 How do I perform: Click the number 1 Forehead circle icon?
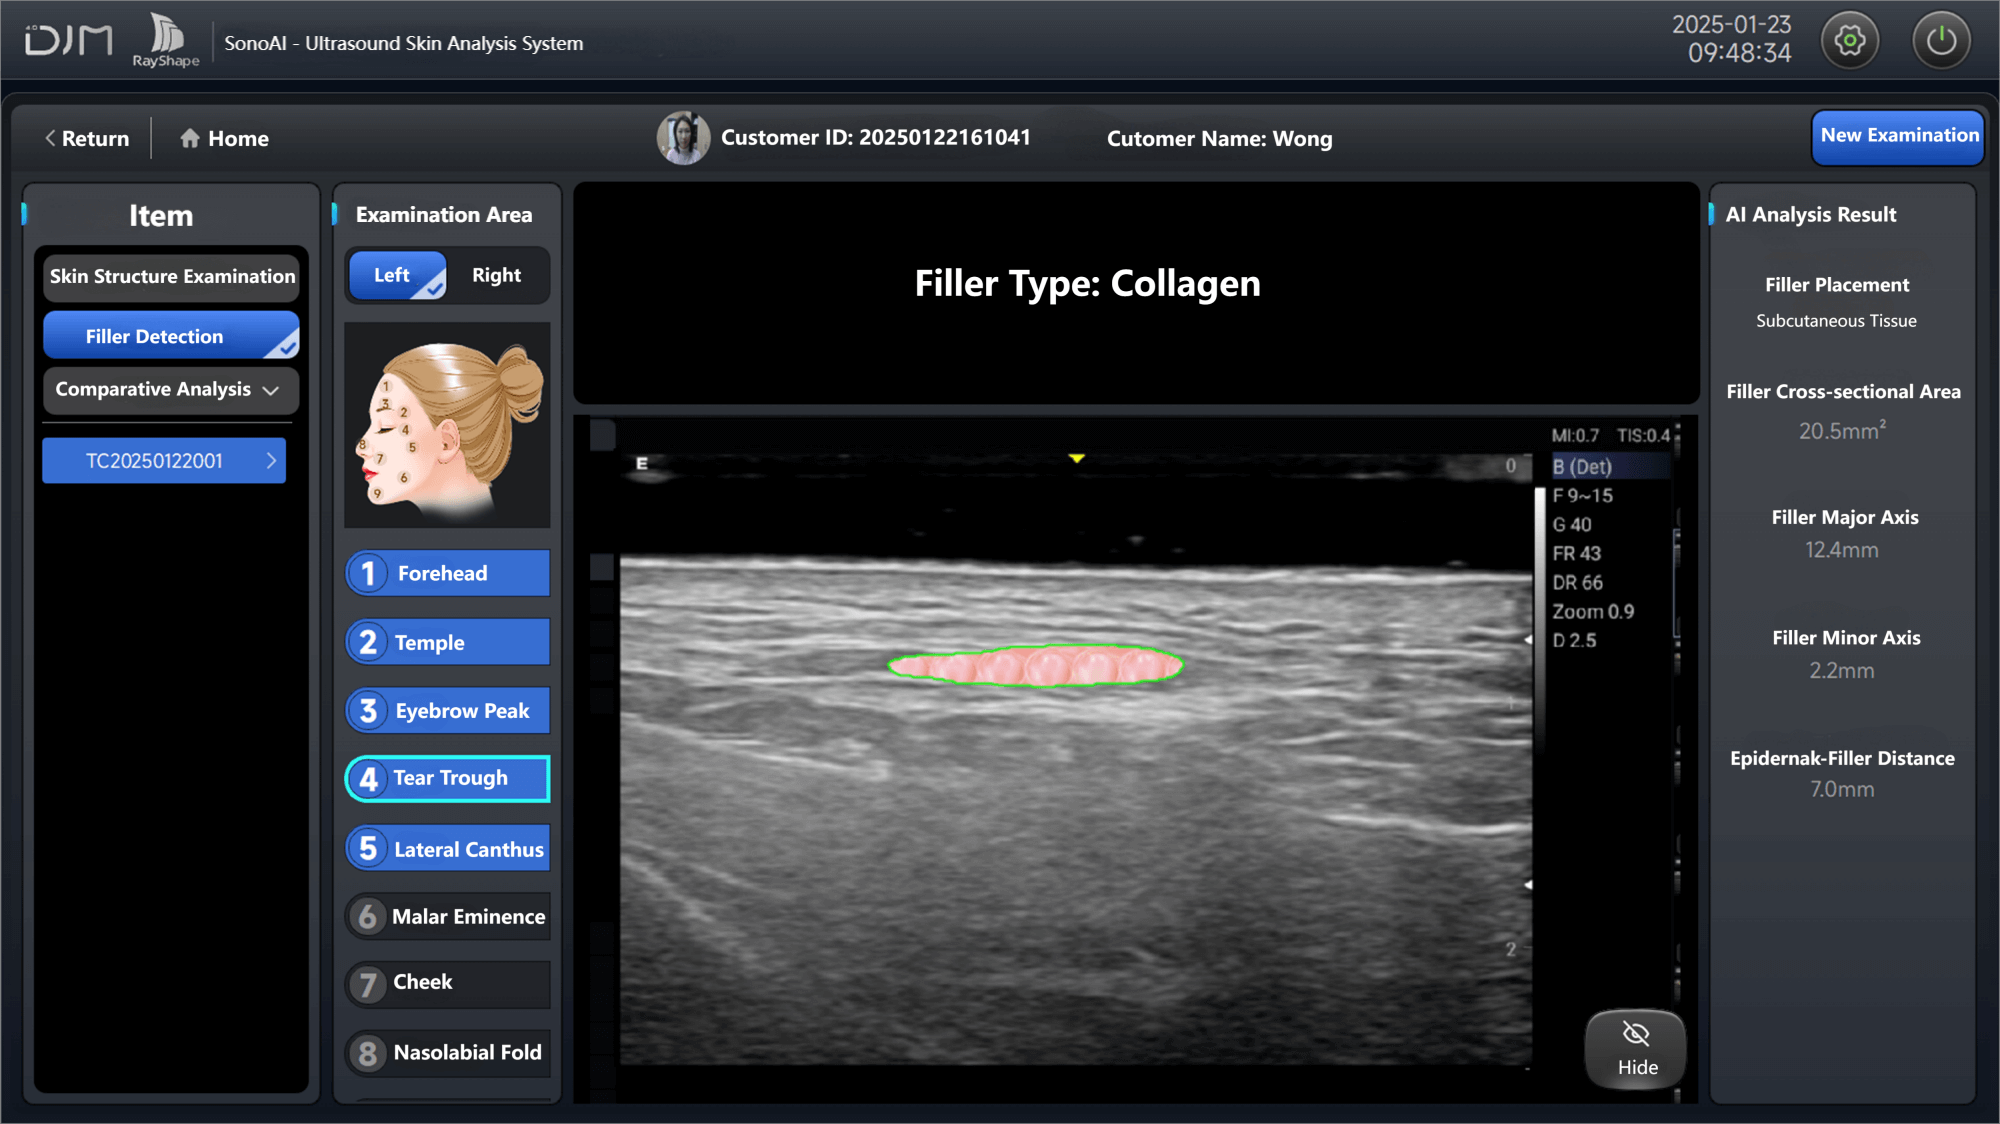368,573
